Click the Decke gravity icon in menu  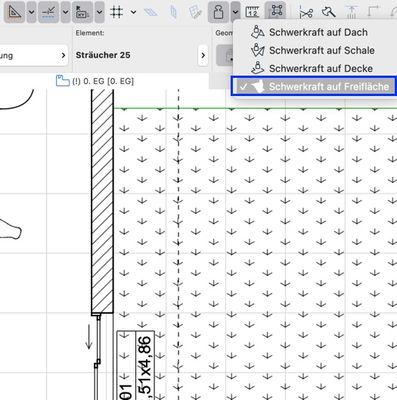(257, 68)
